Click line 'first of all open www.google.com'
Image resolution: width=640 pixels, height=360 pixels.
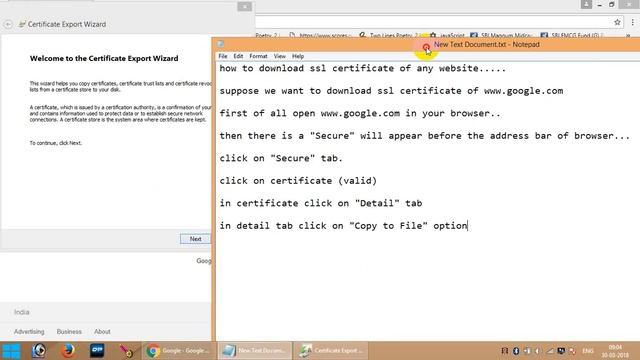point(360,113)
